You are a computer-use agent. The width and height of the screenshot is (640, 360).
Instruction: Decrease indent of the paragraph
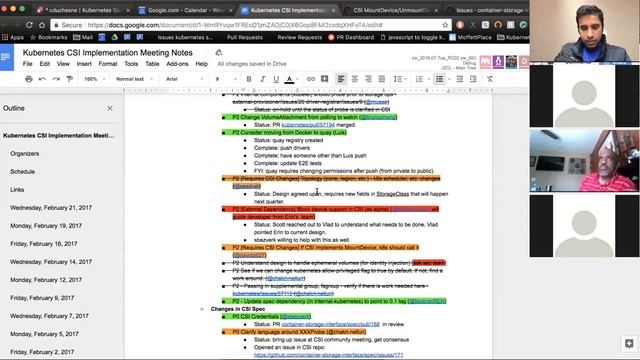(460, 79)
